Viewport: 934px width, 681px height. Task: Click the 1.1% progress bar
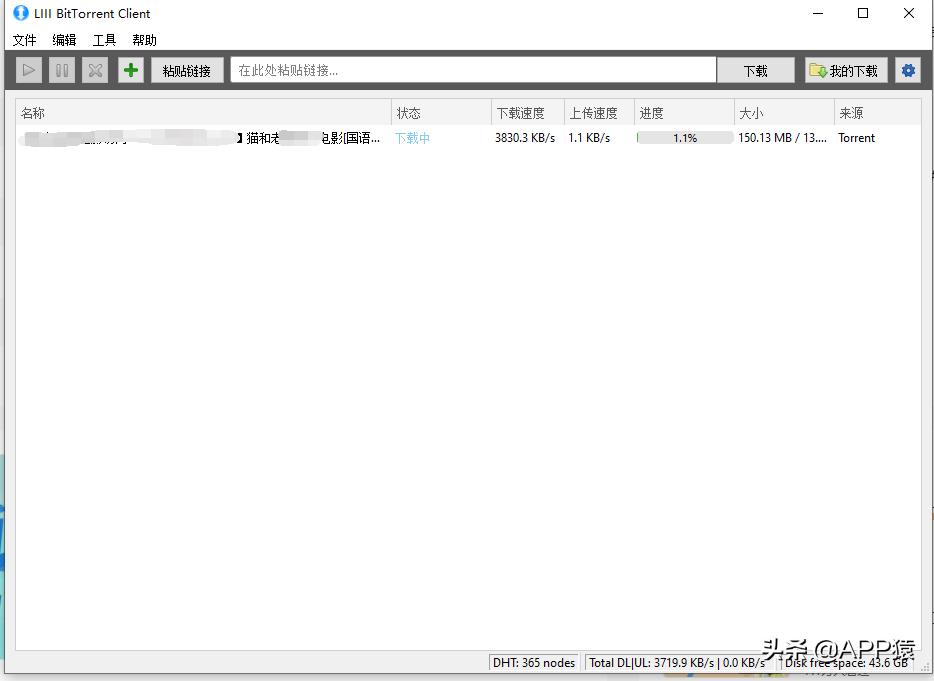(x=682, y=137)
